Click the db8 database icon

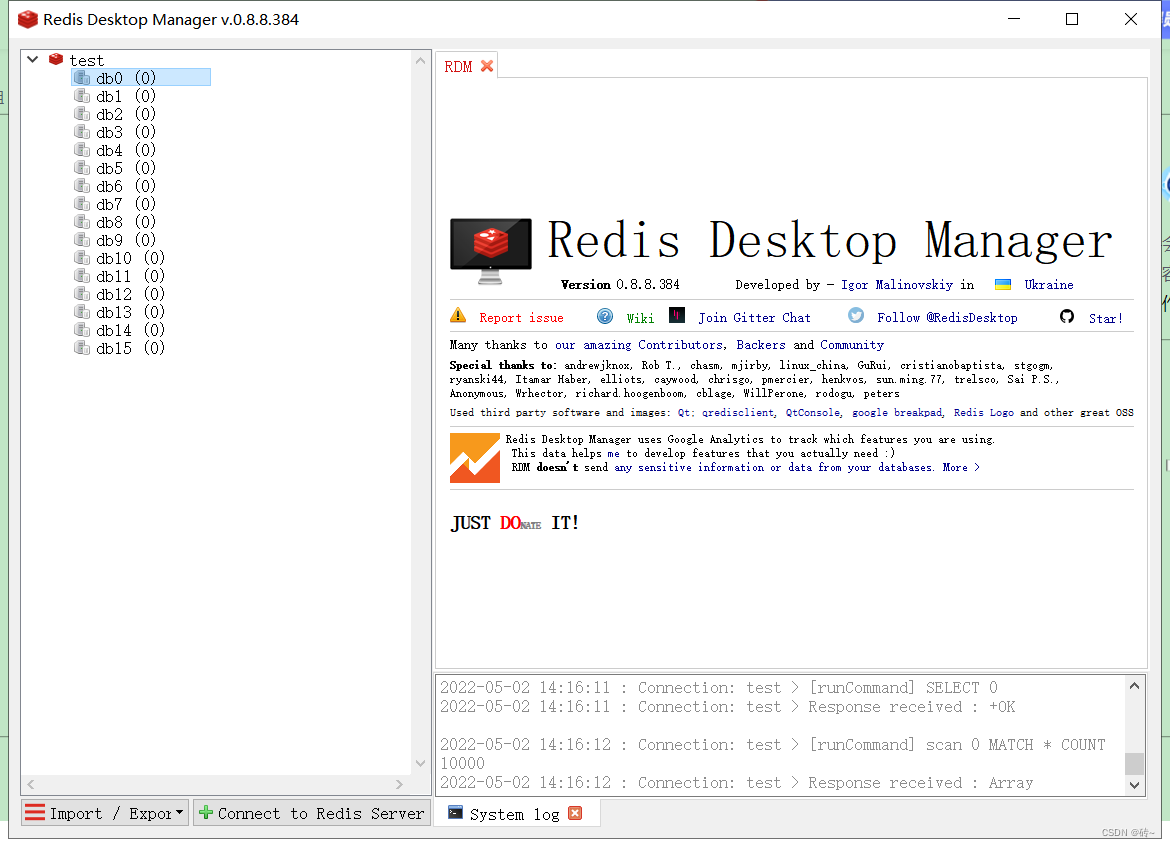pyautogui.click(x=82, y=222)
